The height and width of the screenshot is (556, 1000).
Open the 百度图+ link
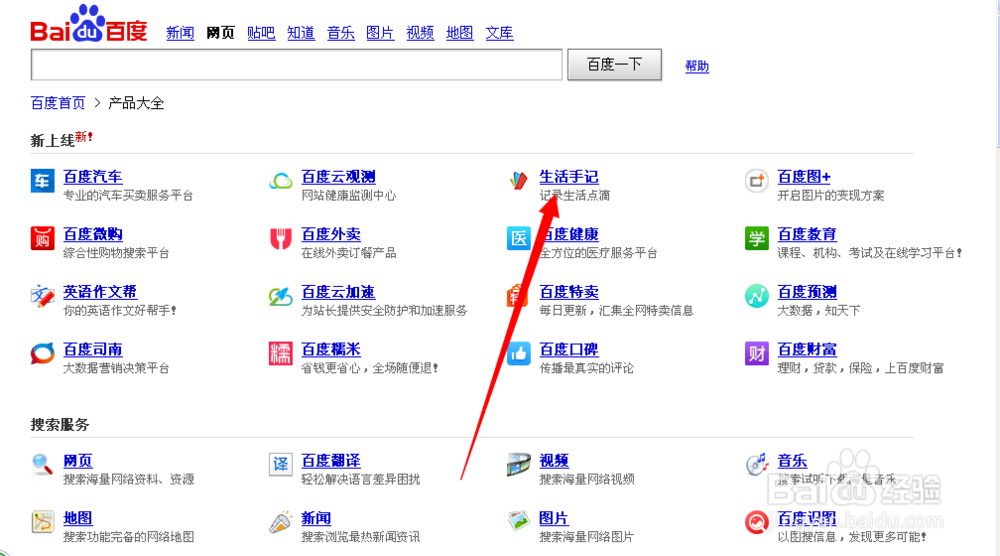(804, 177)
